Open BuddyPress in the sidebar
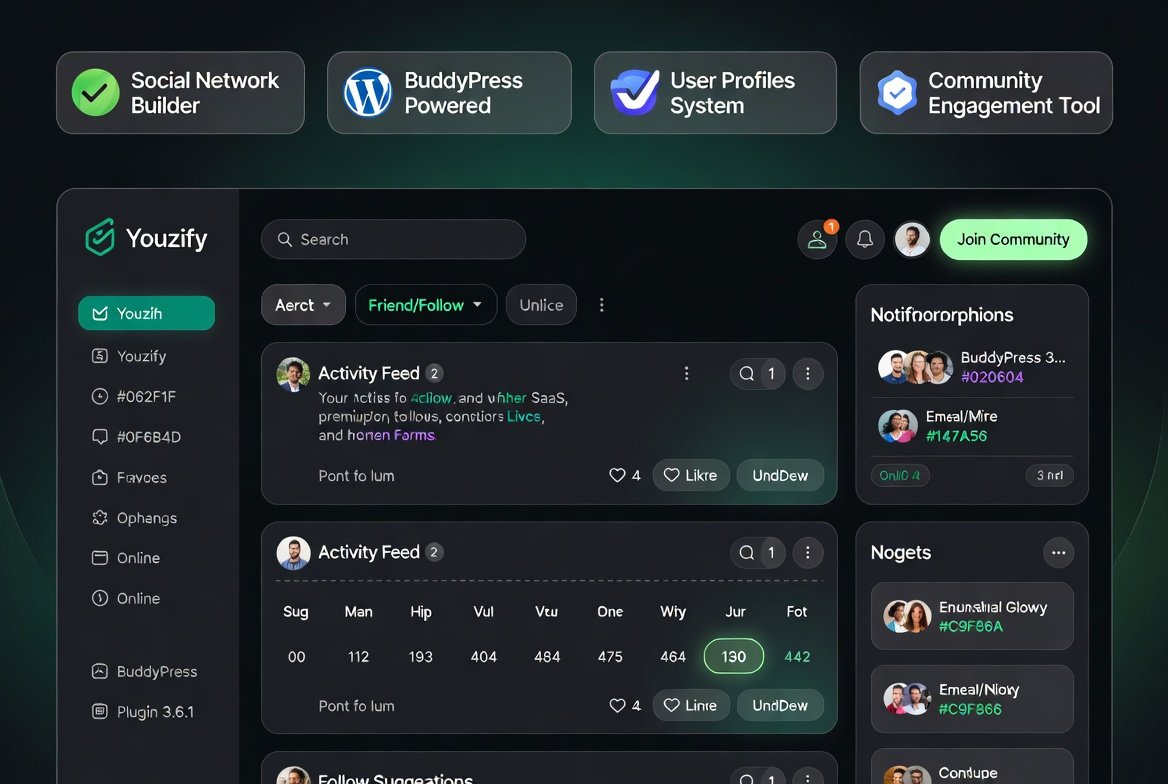The height and width of the screenshot is (784, 1168). pos(145,671)
